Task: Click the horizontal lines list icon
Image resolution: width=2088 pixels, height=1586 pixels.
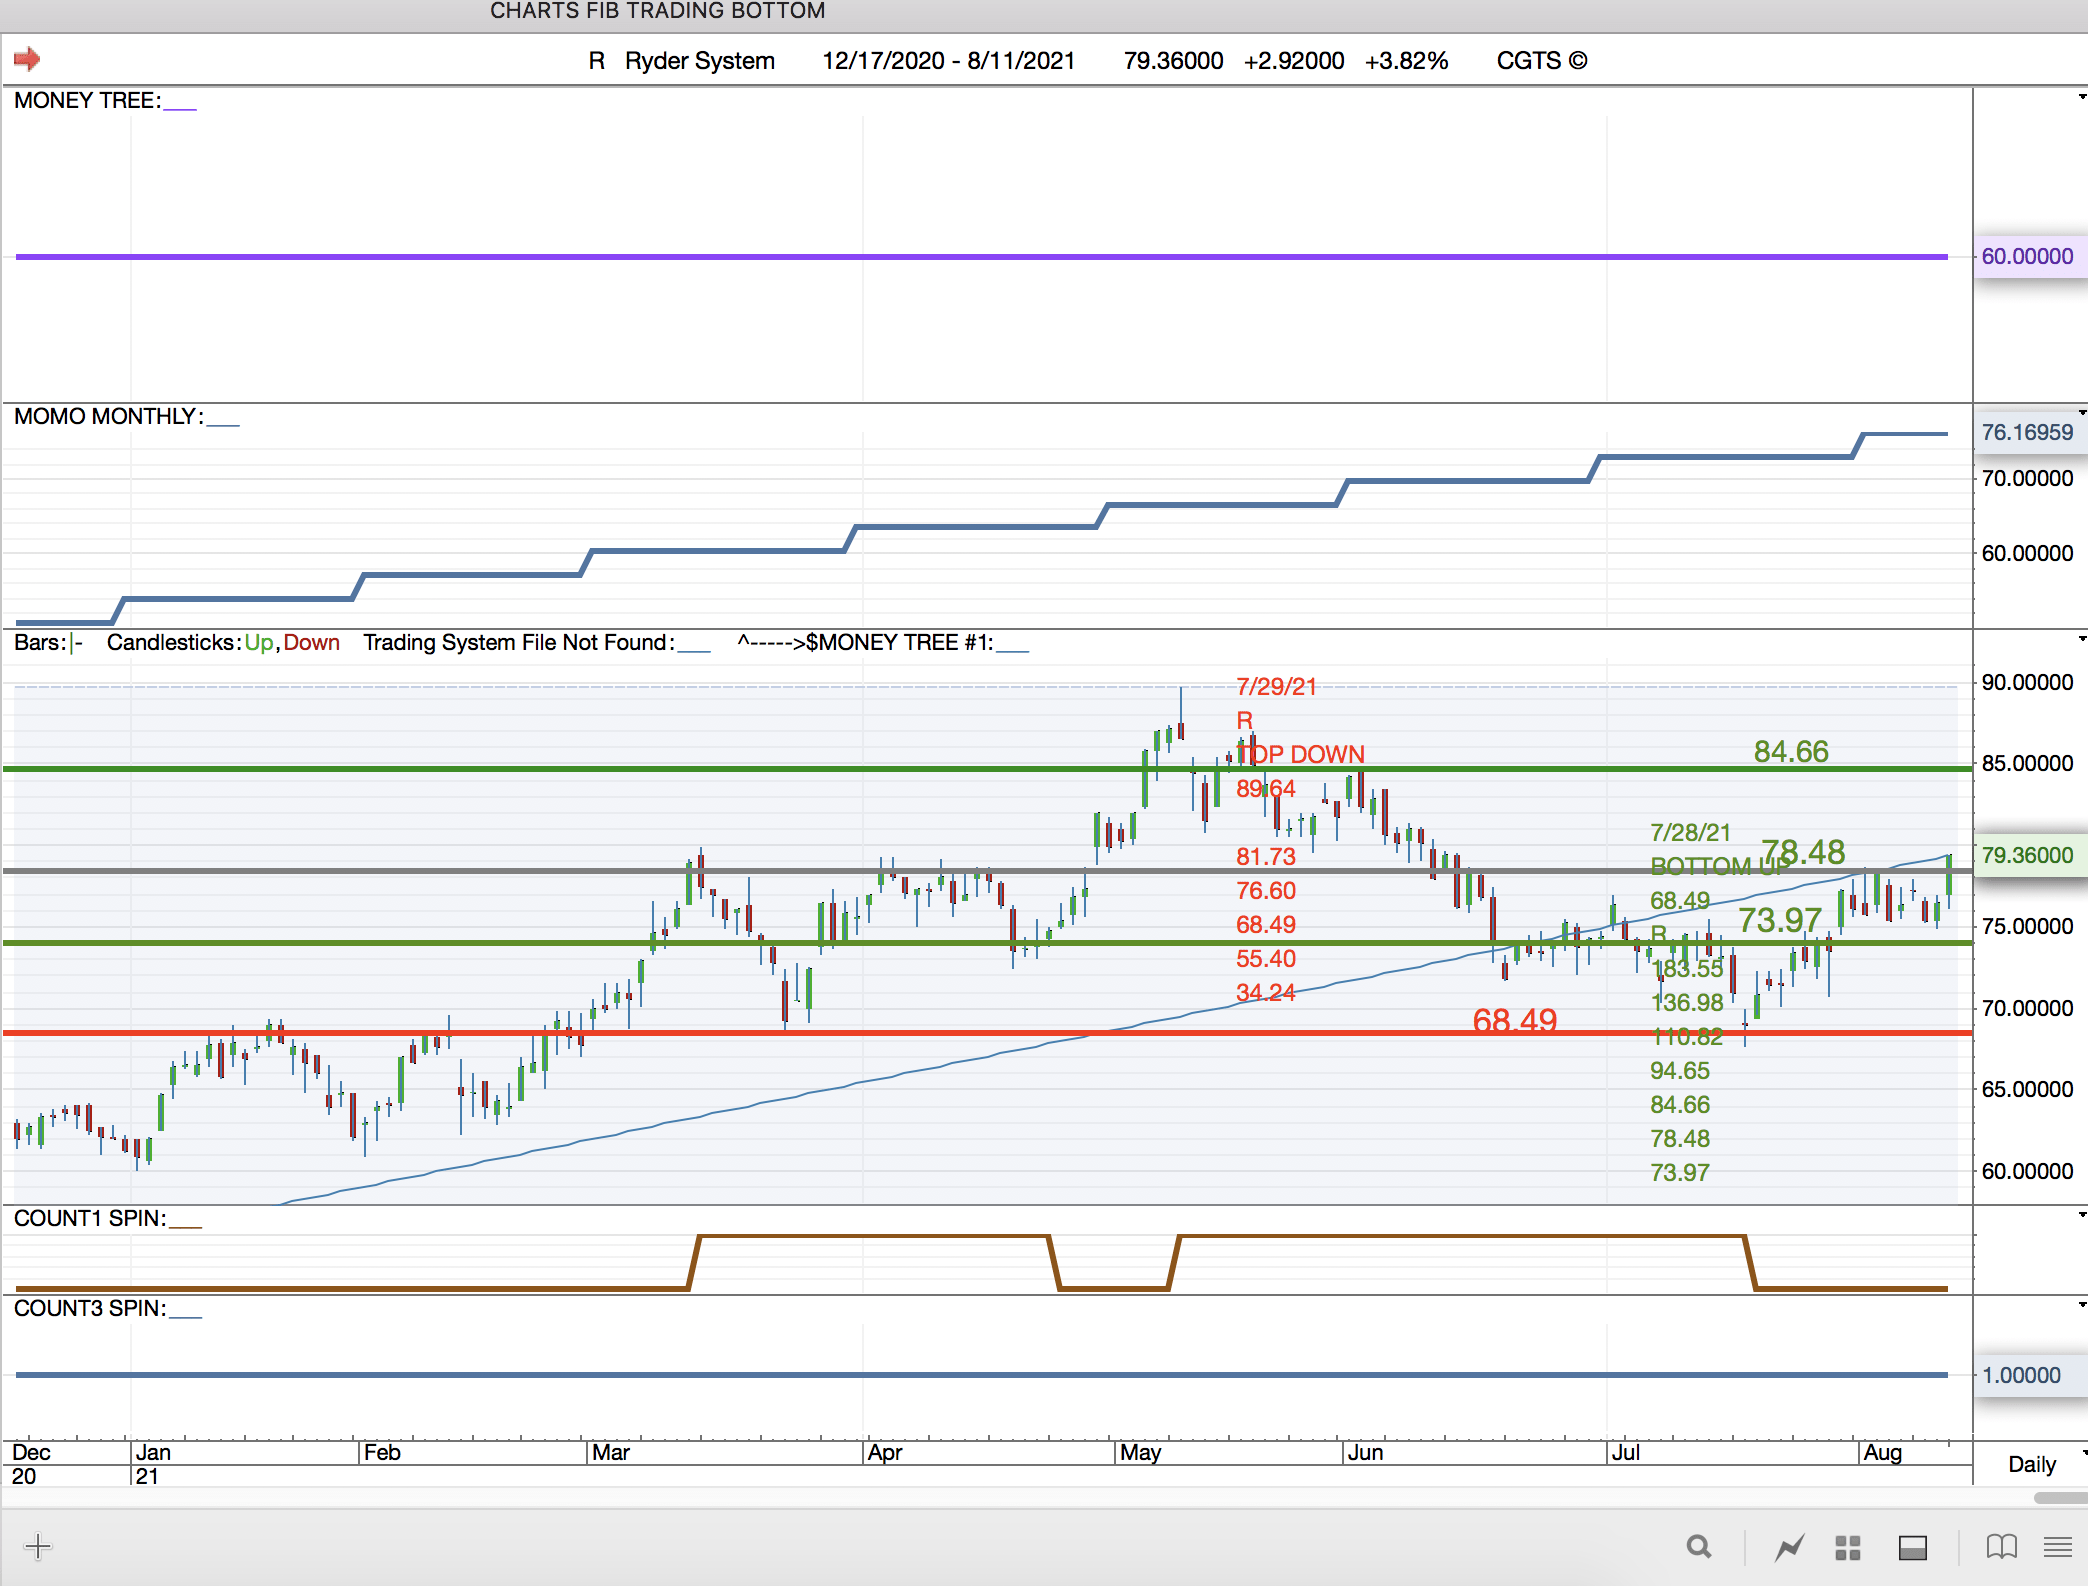Action: [2057, 1547]
